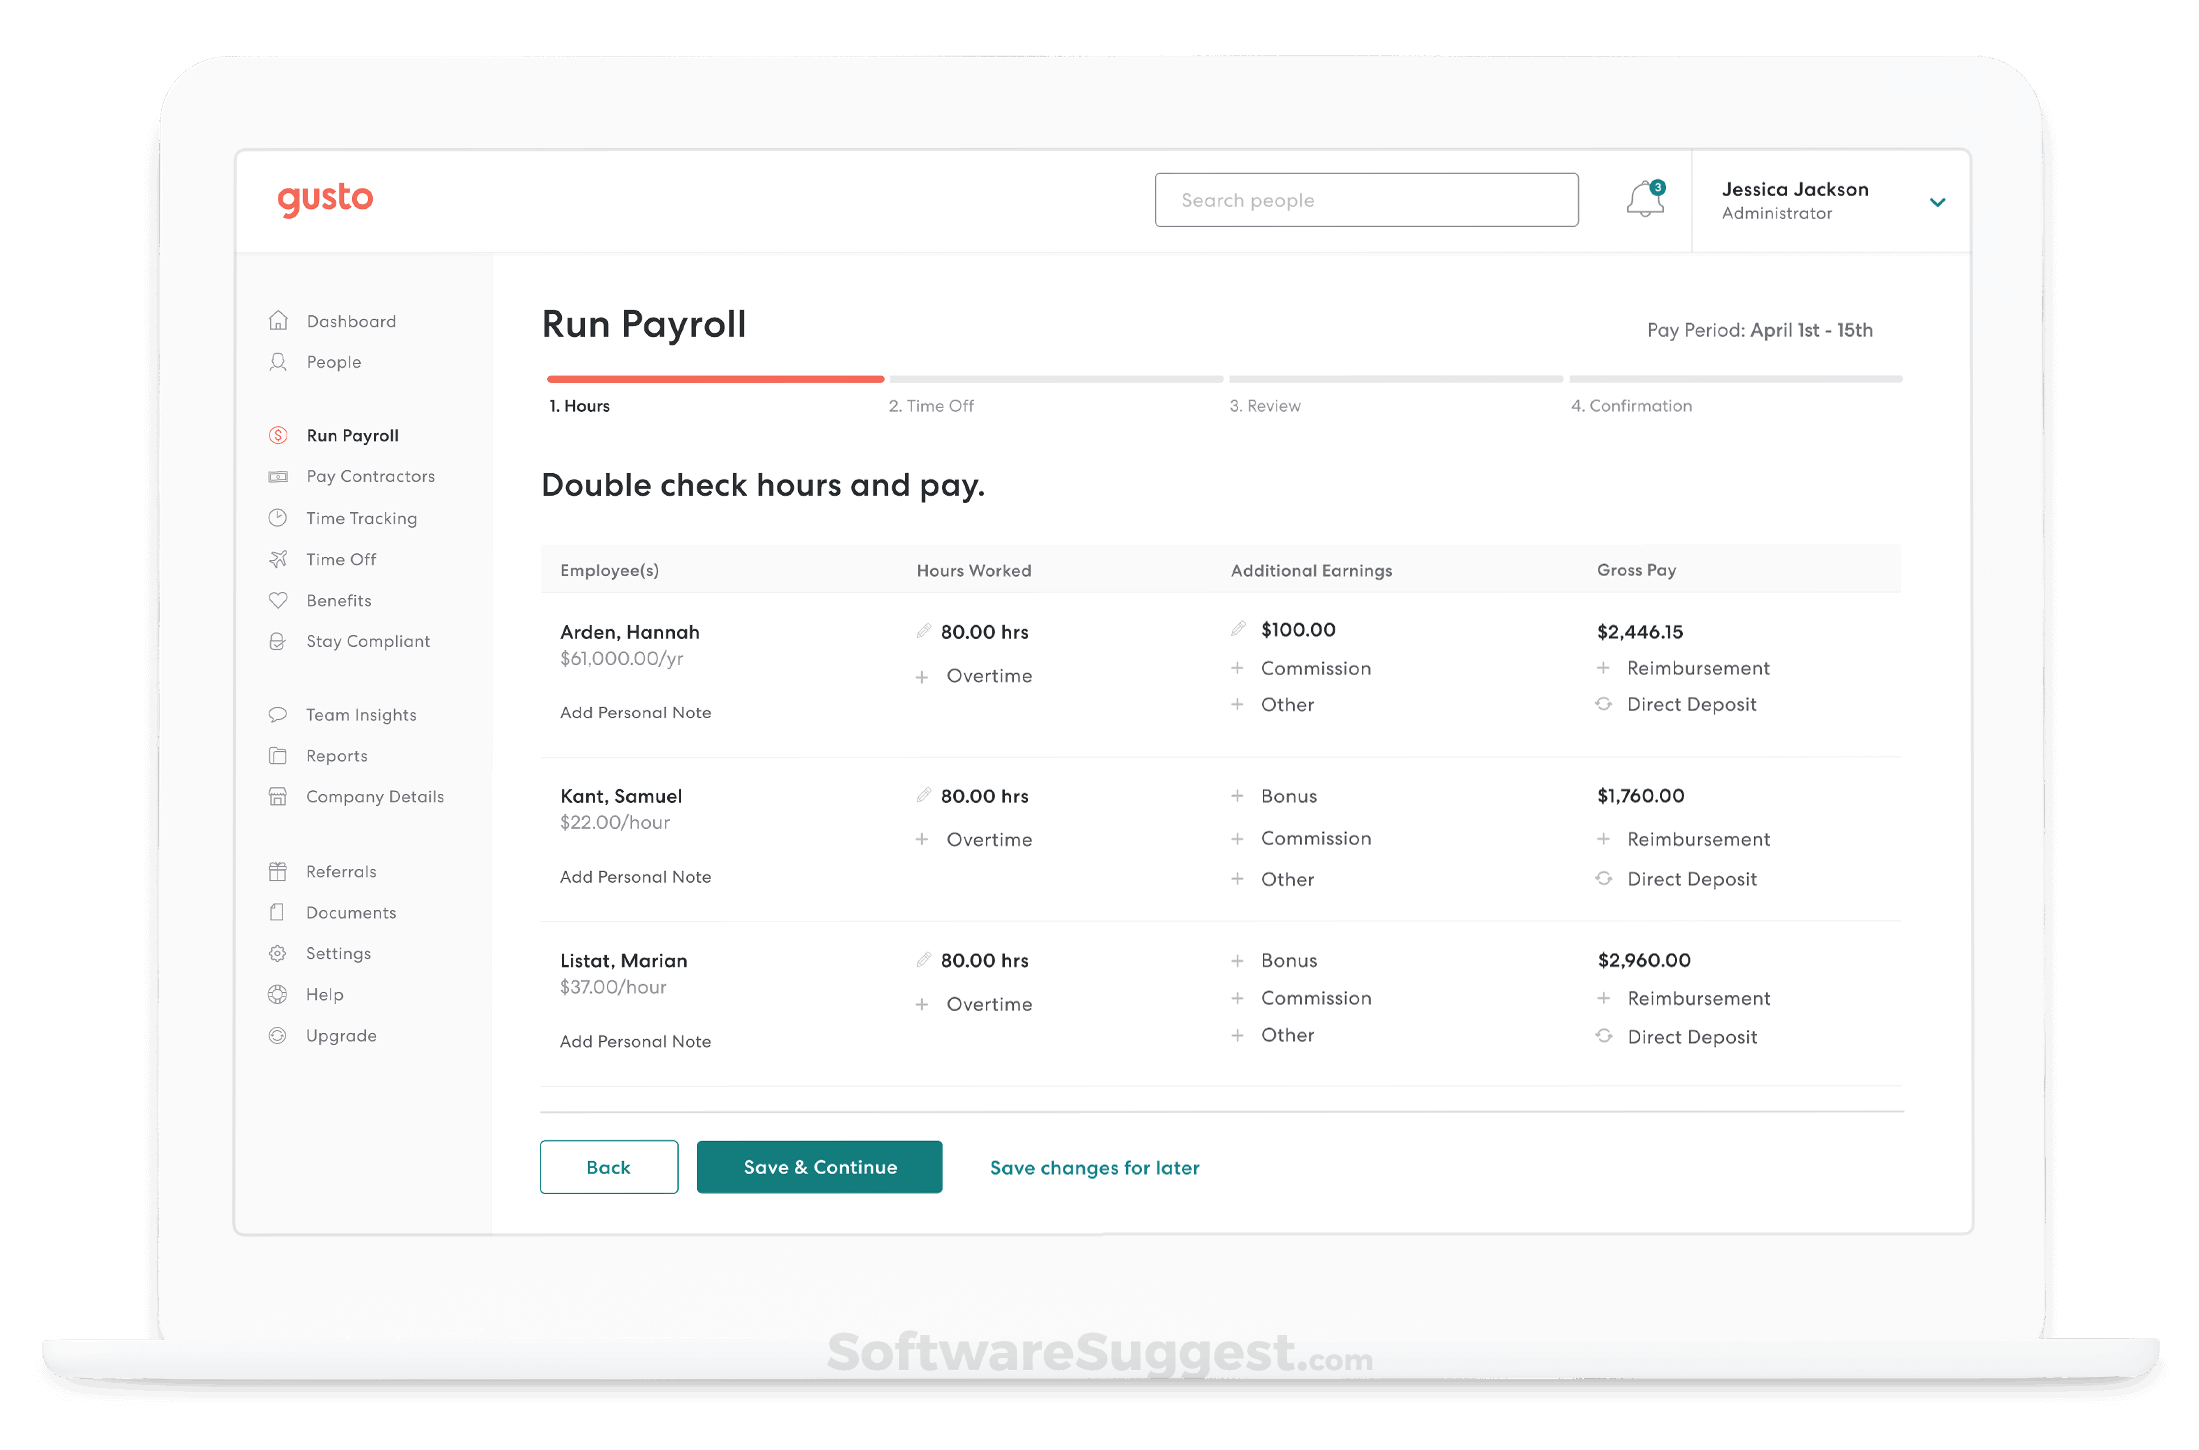Click the Pay Contractors cash icon

278,477
